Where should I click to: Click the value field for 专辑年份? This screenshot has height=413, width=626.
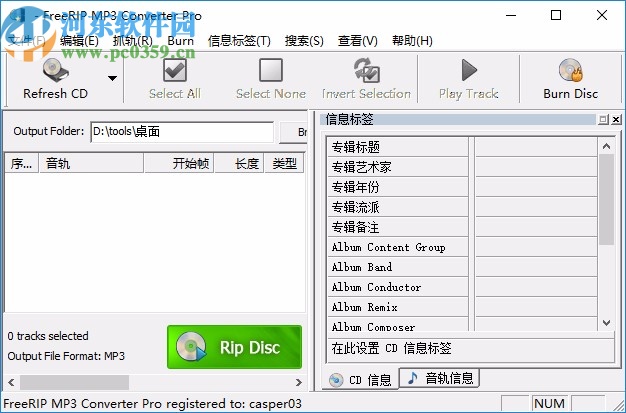[x=536, y=187]
